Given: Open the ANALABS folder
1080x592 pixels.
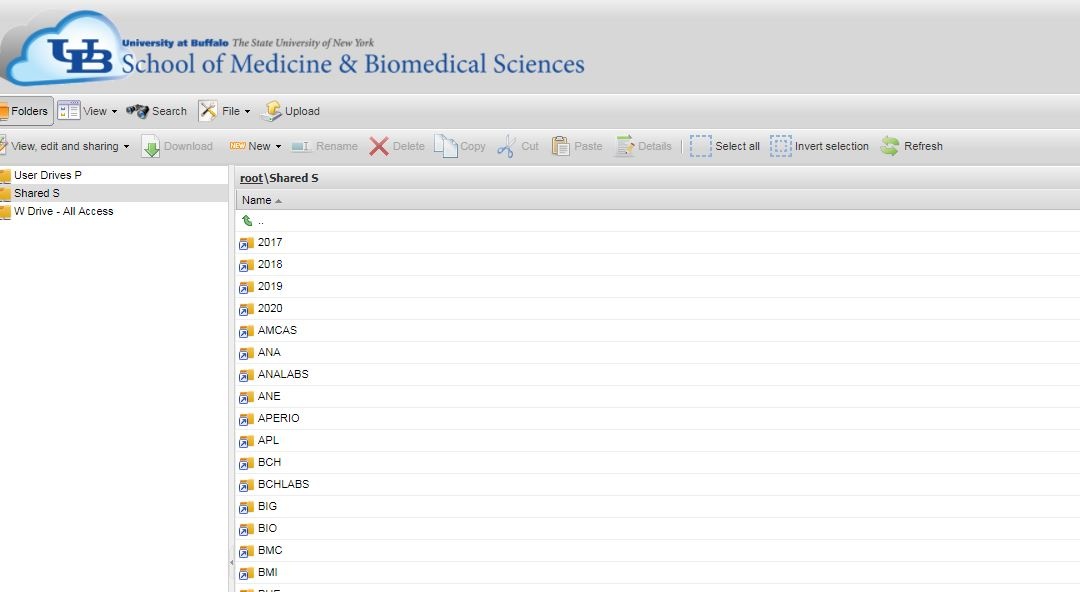Looking at the screenshot, I should (x=283, y=374).
